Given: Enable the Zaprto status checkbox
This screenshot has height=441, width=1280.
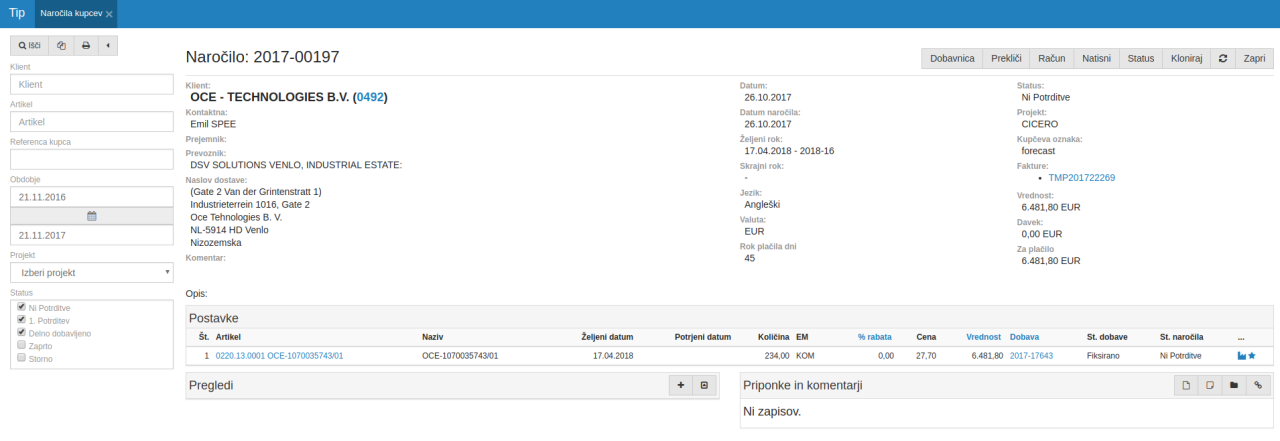Looking at the screenshot, I should click(21, 345).
